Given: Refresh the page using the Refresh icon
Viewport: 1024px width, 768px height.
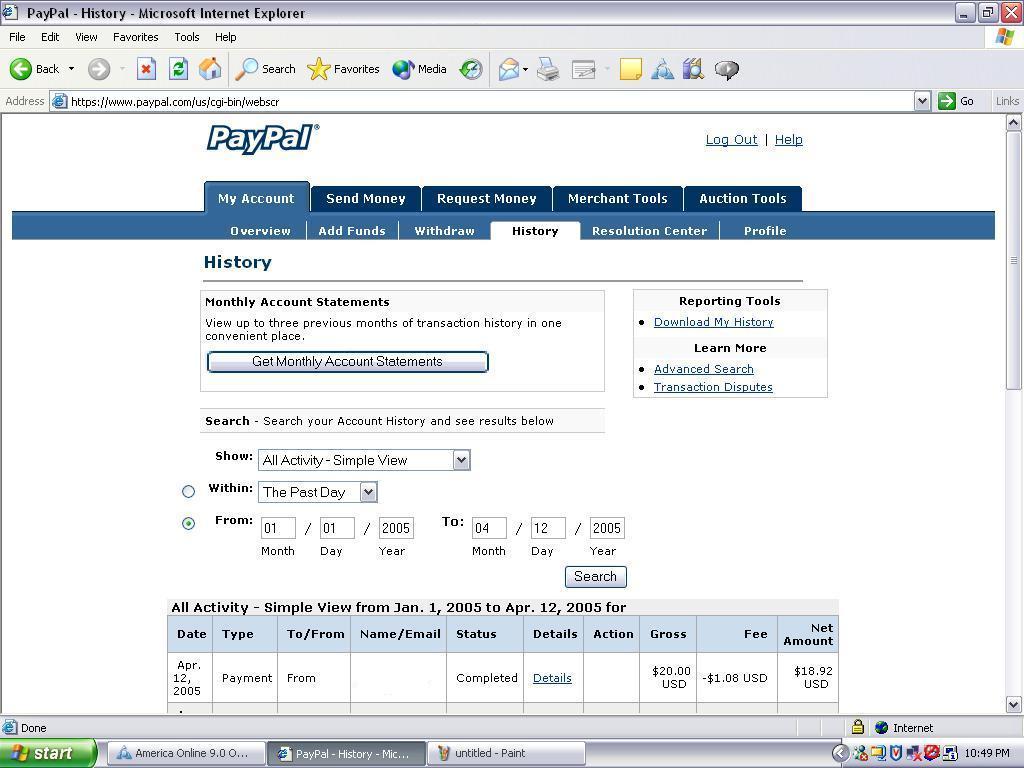Looking at the screenshot, I should (x=178, y=69).
